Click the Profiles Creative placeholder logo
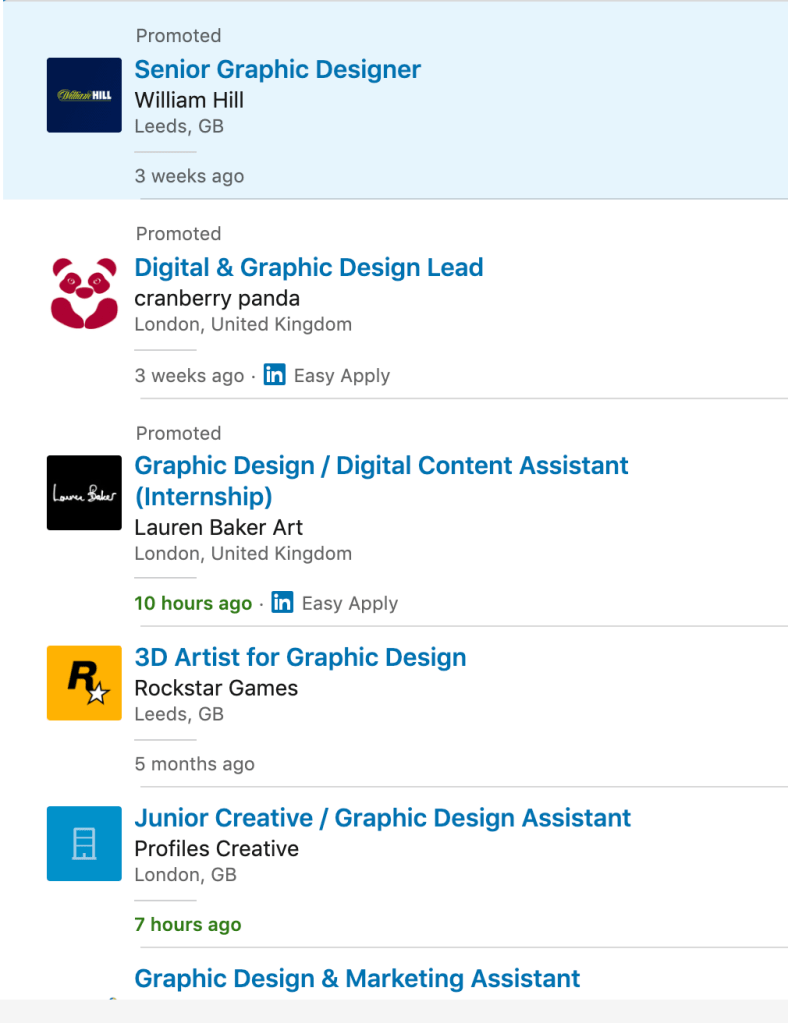 coord(84,844)
